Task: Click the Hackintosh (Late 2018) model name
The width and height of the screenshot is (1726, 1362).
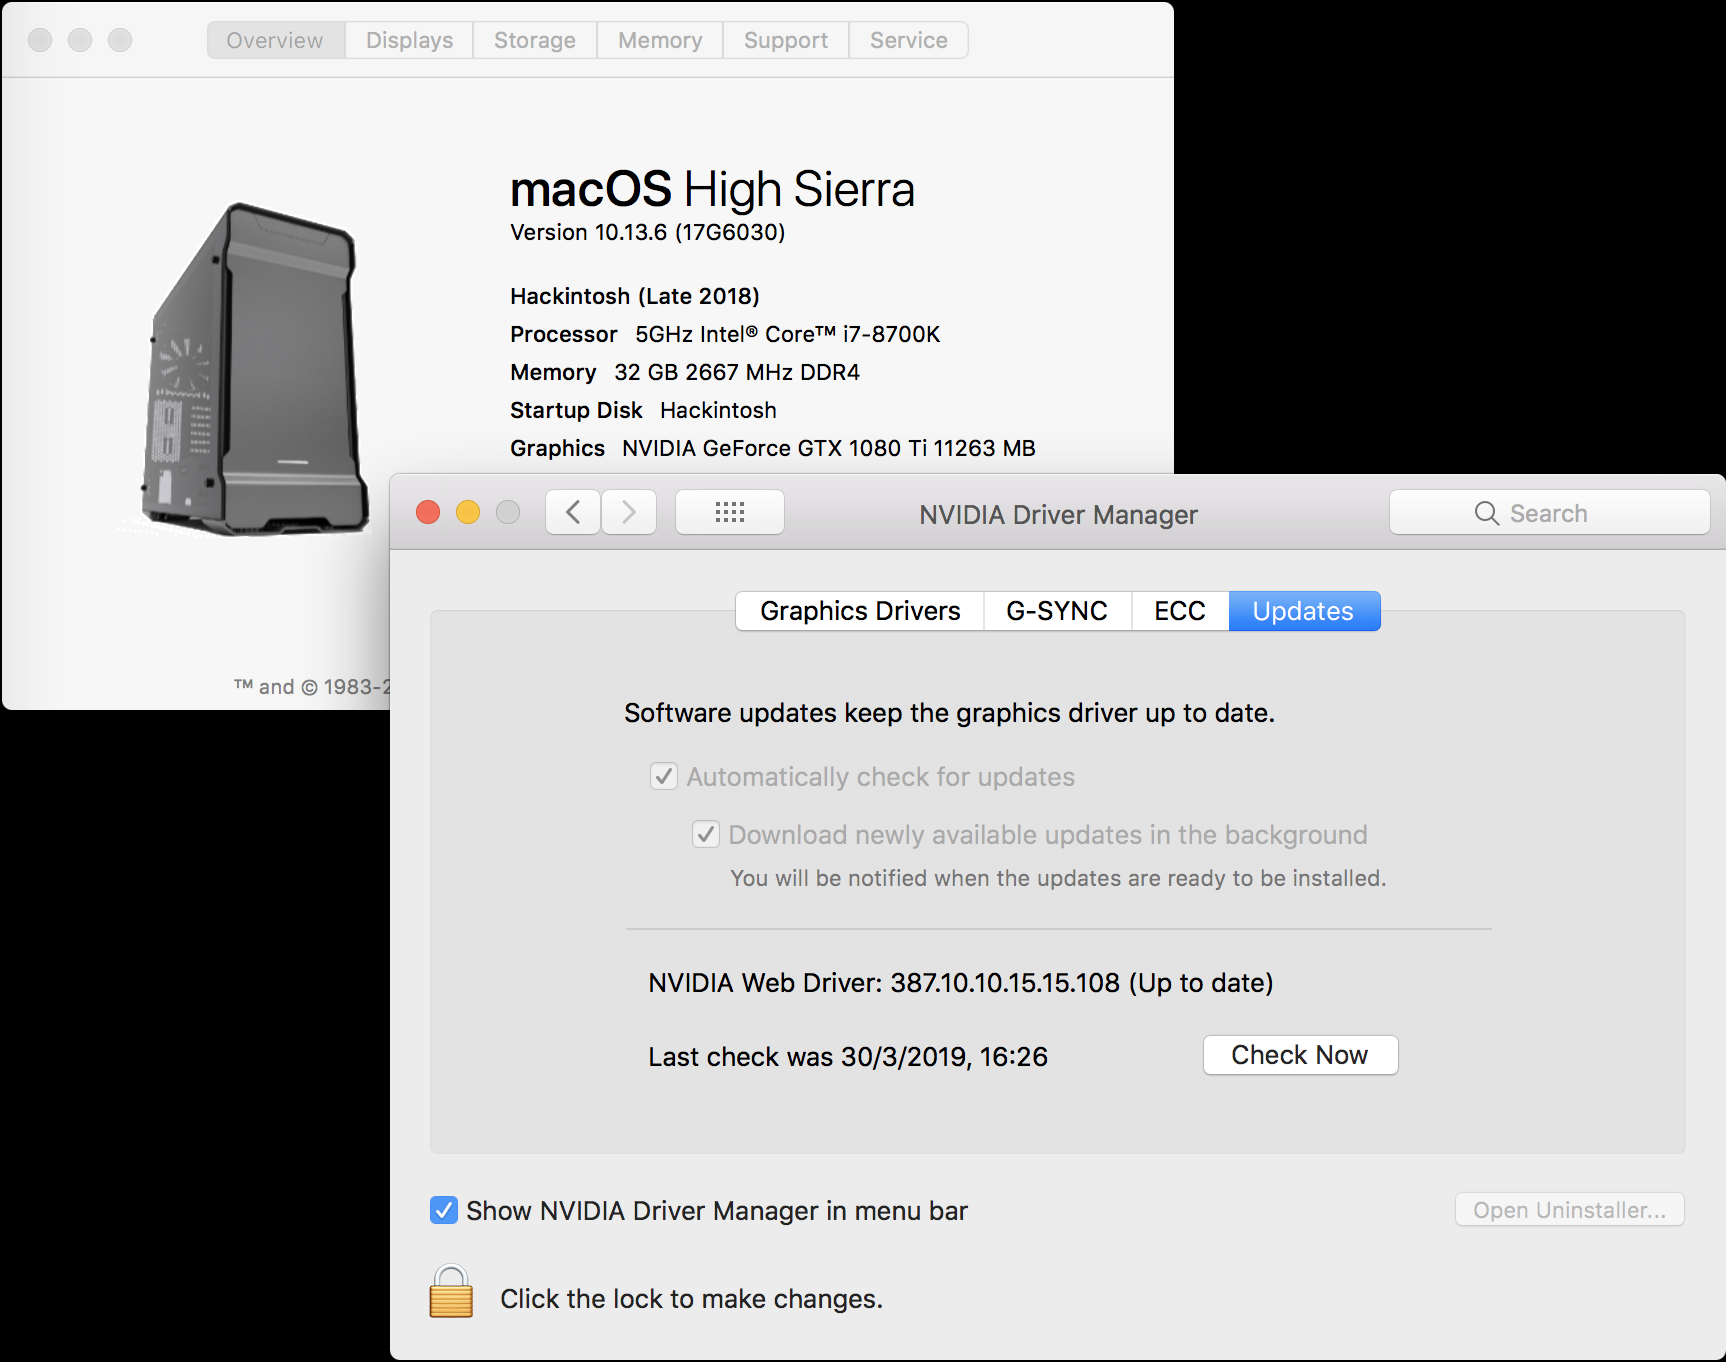Action: (x=635, y=296)
